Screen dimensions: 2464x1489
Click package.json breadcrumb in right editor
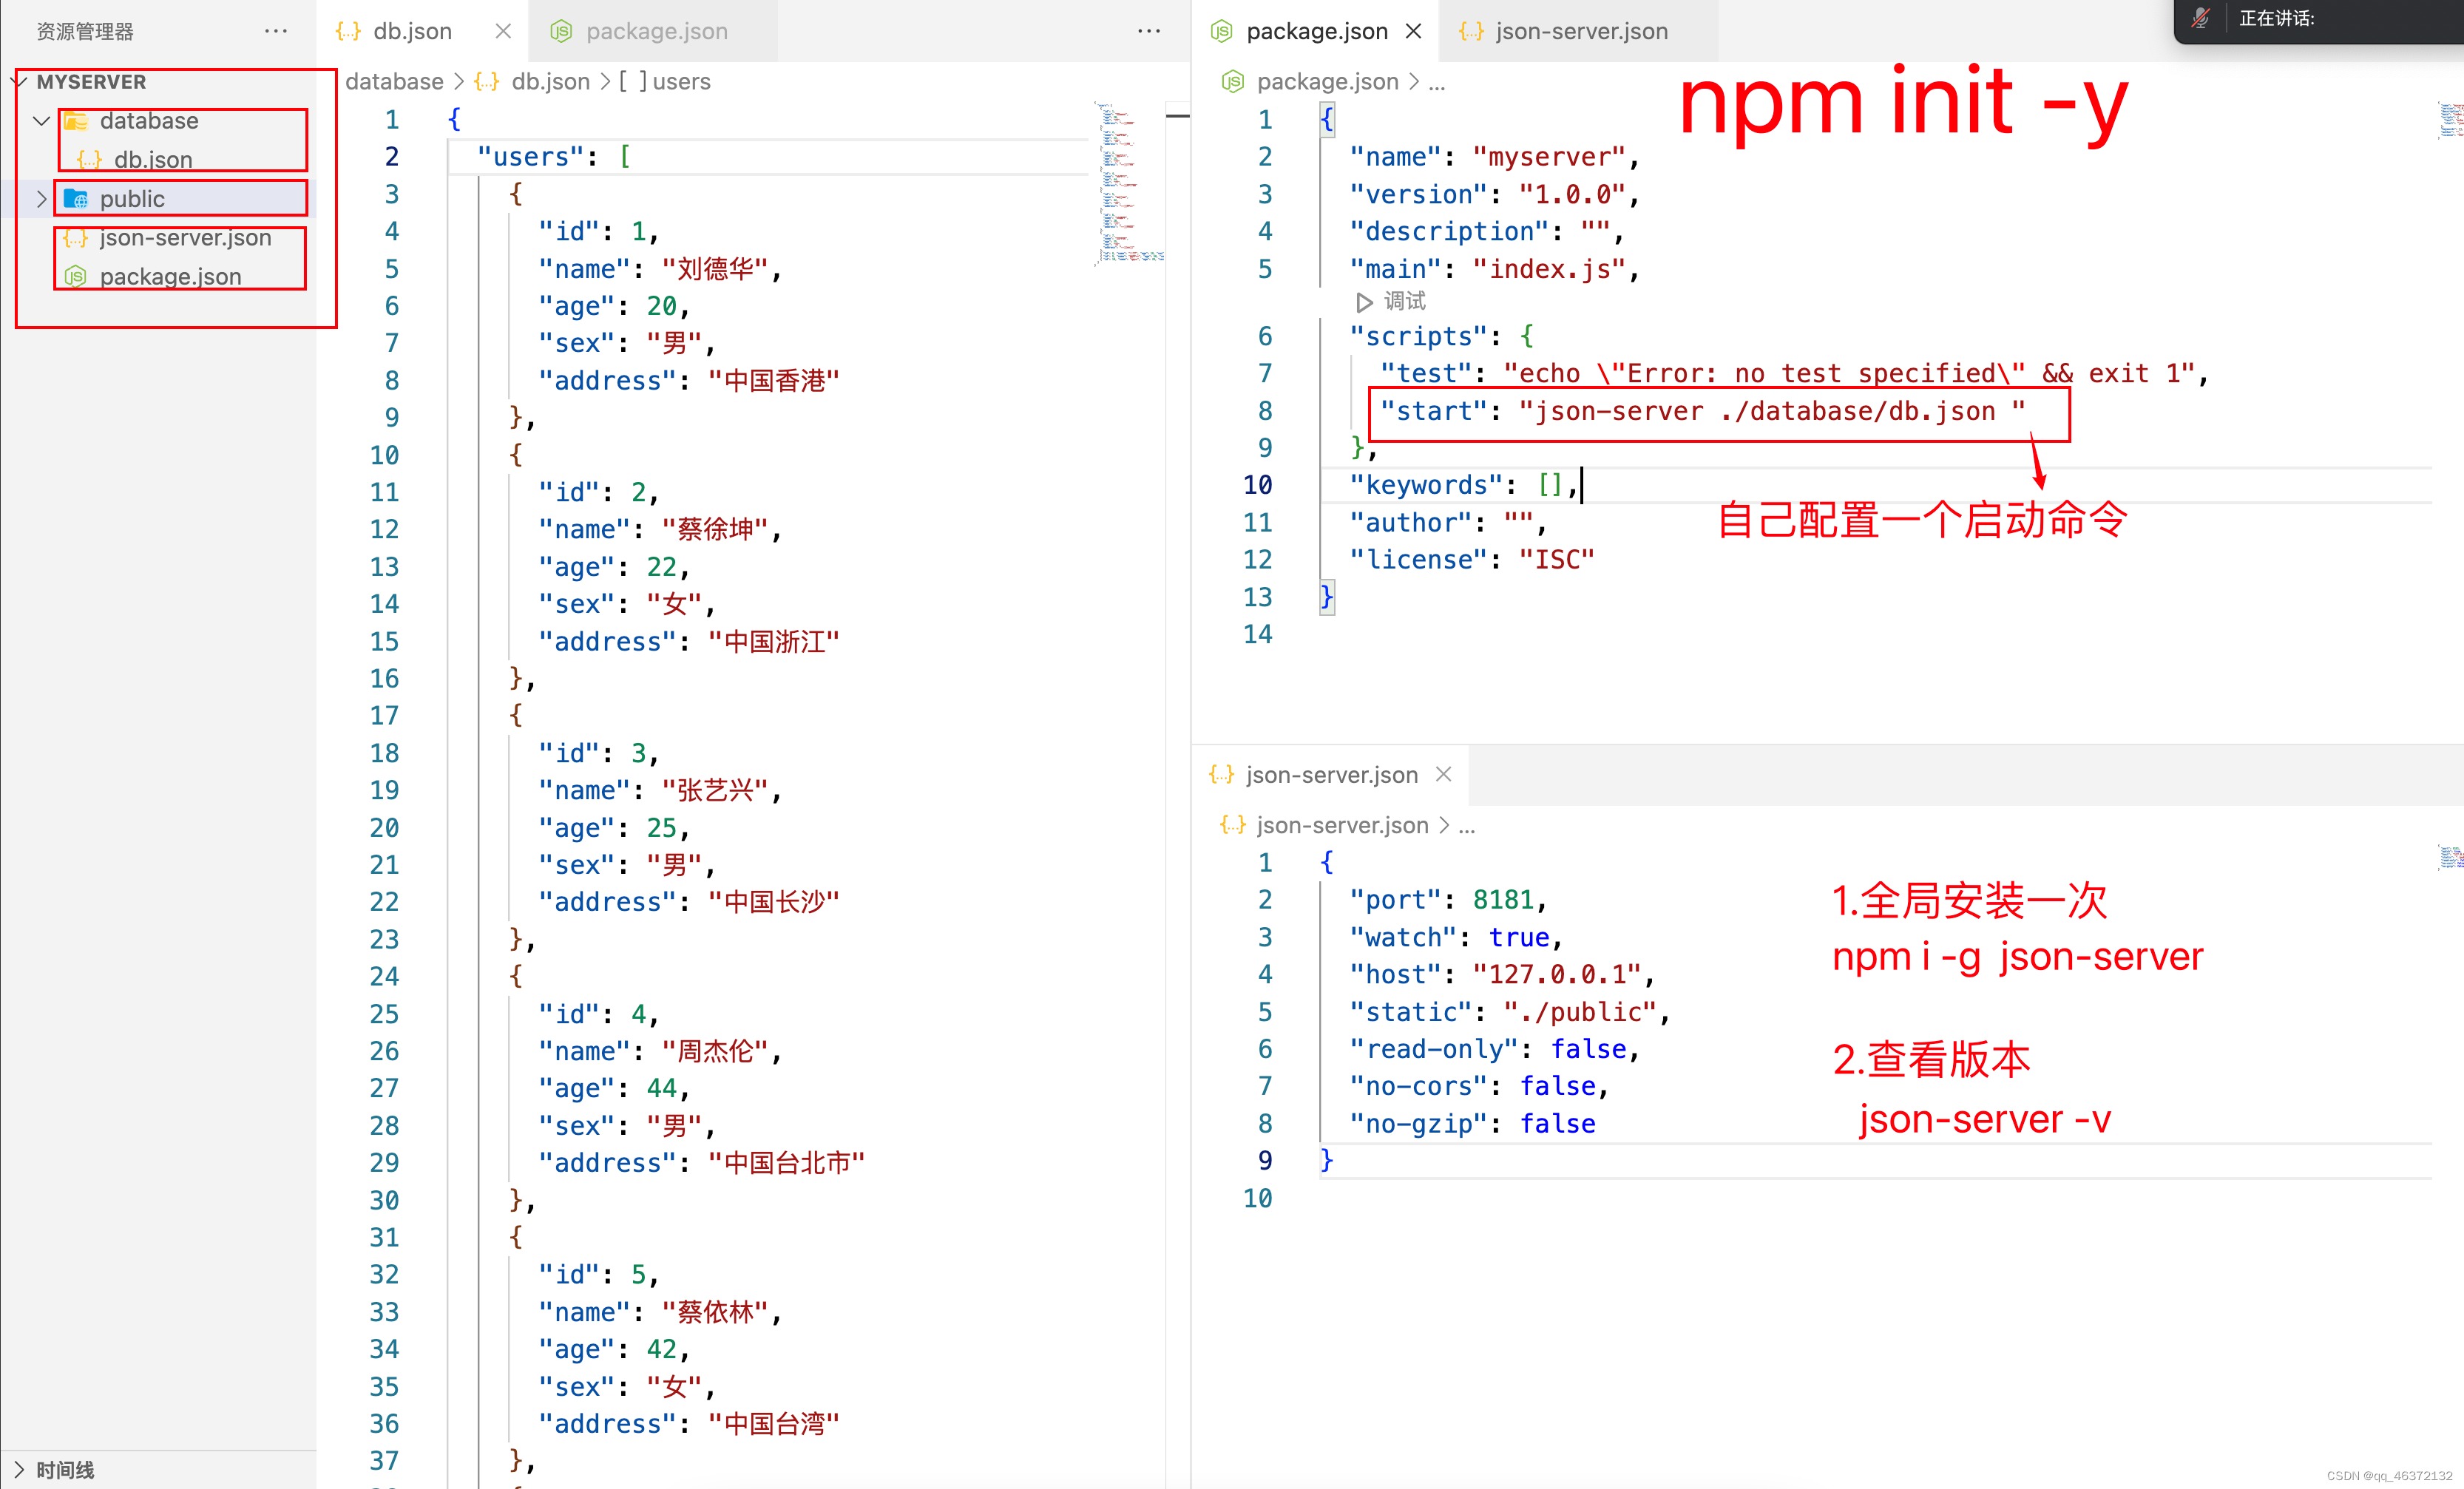click(1327, 82)
